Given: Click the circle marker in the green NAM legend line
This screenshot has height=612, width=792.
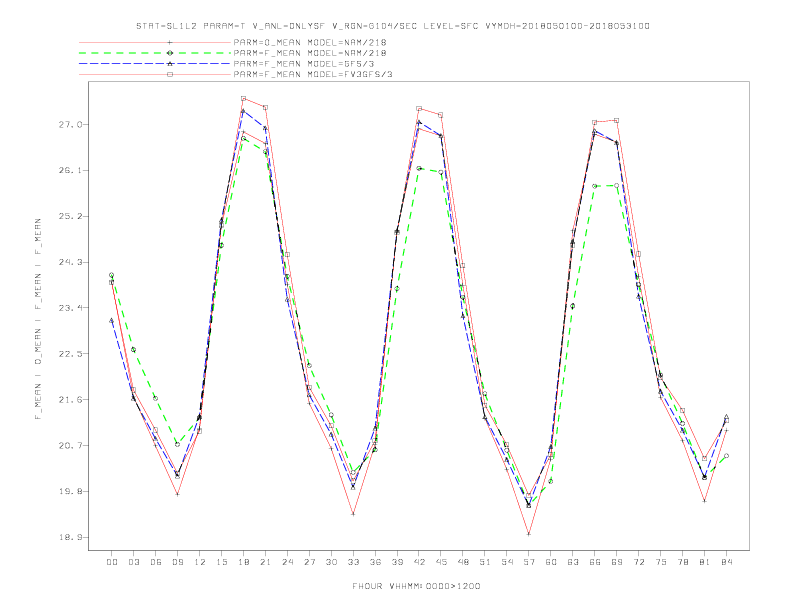Looking at the screenshot, I should [170, 53].
